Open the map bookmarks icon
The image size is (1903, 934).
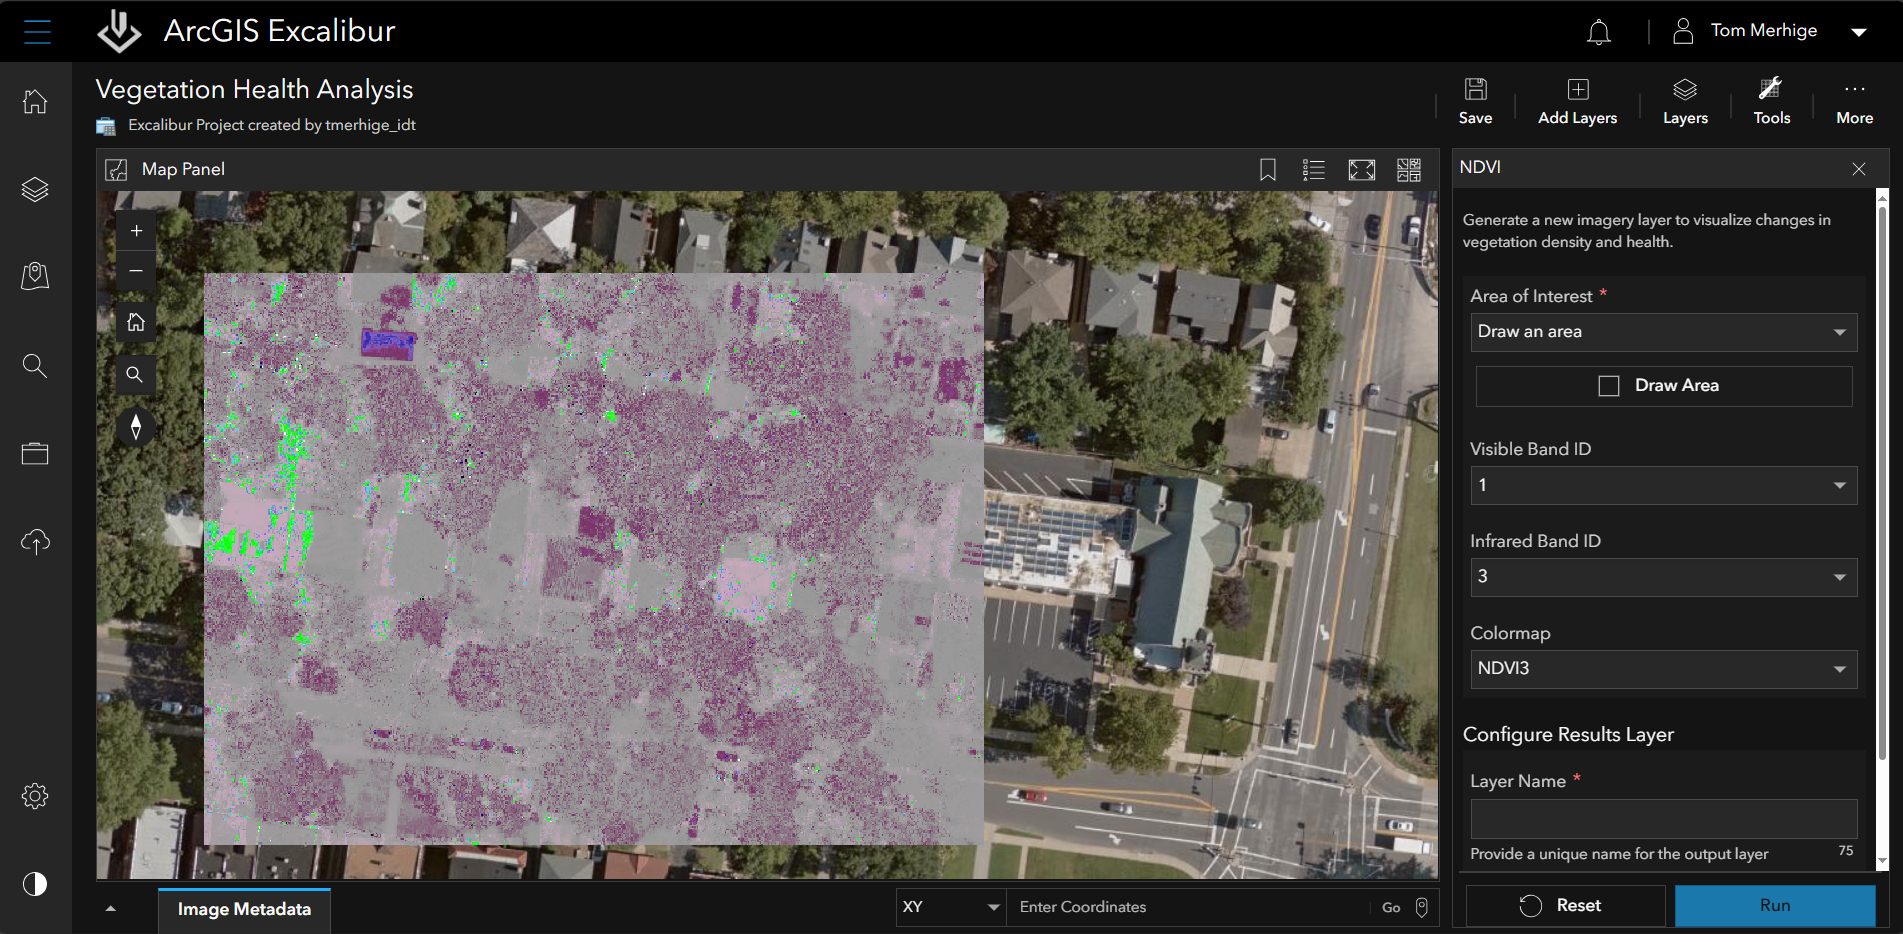tap(1267, 170)
